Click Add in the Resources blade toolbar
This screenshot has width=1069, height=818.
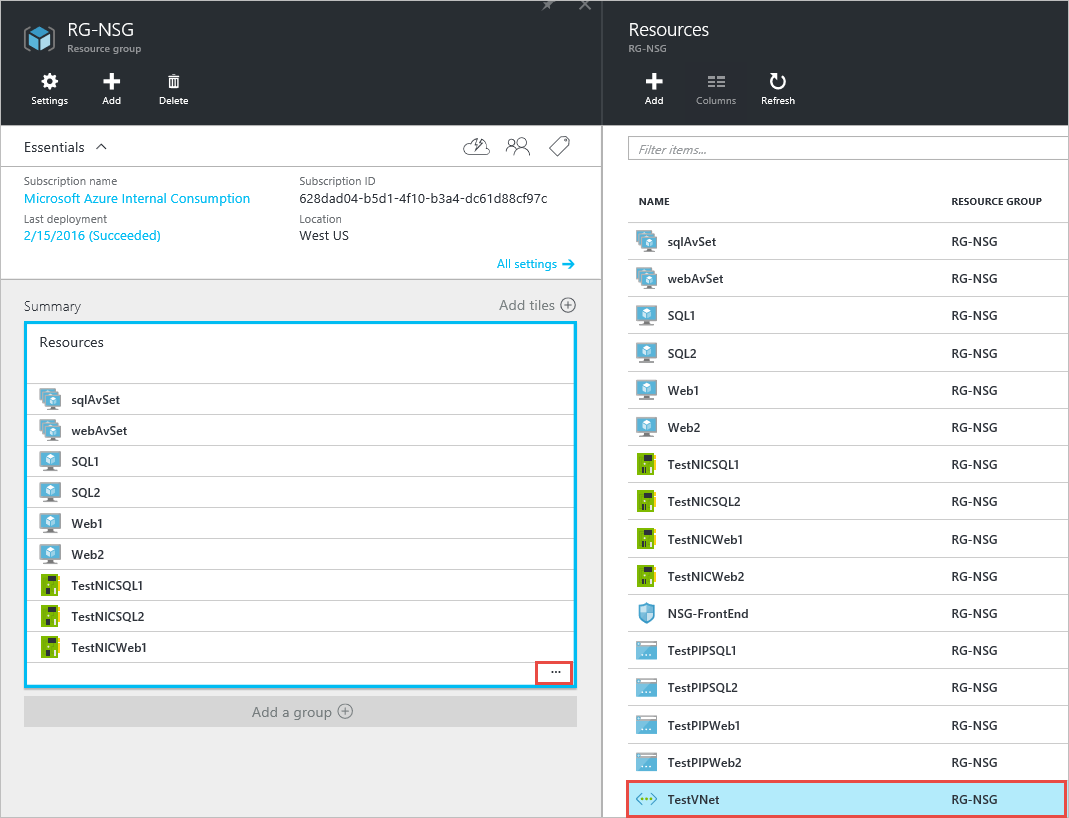coord(654,89)
